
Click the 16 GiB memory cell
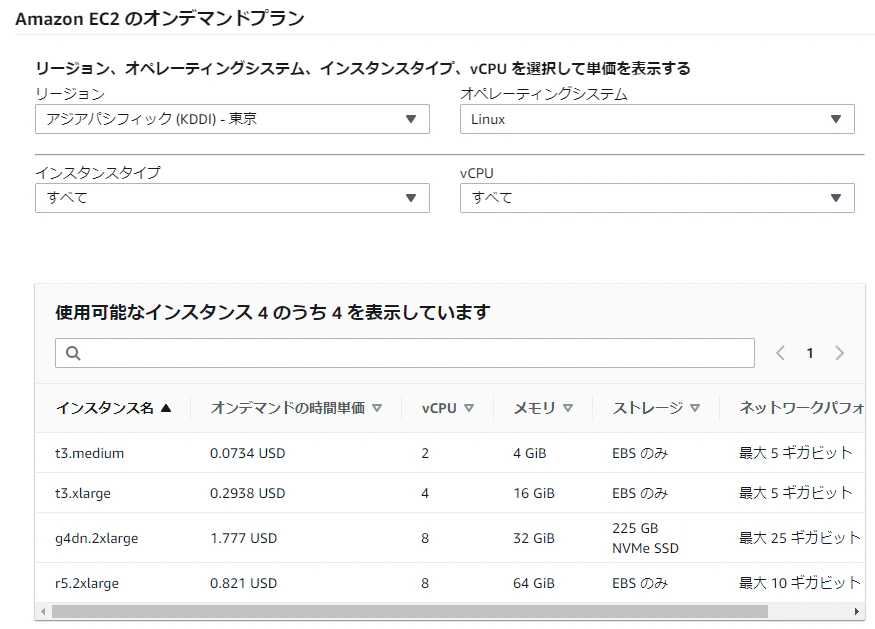point(534,493)
